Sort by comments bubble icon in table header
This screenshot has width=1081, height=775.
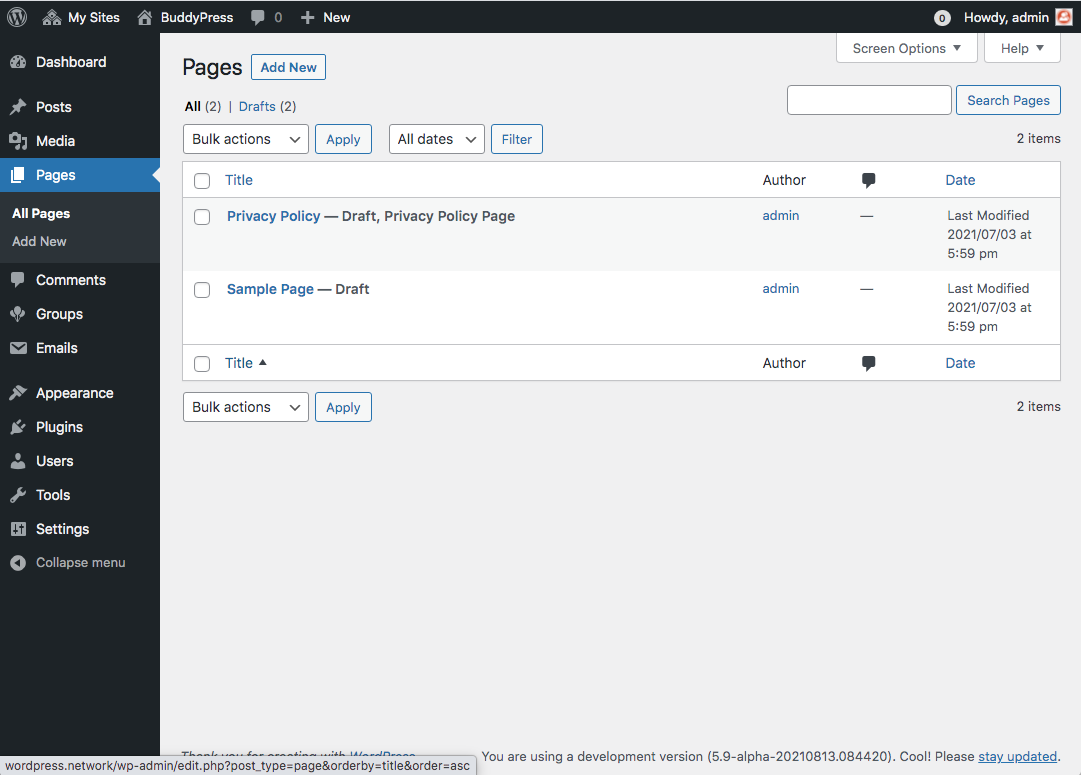click(868, 180)
